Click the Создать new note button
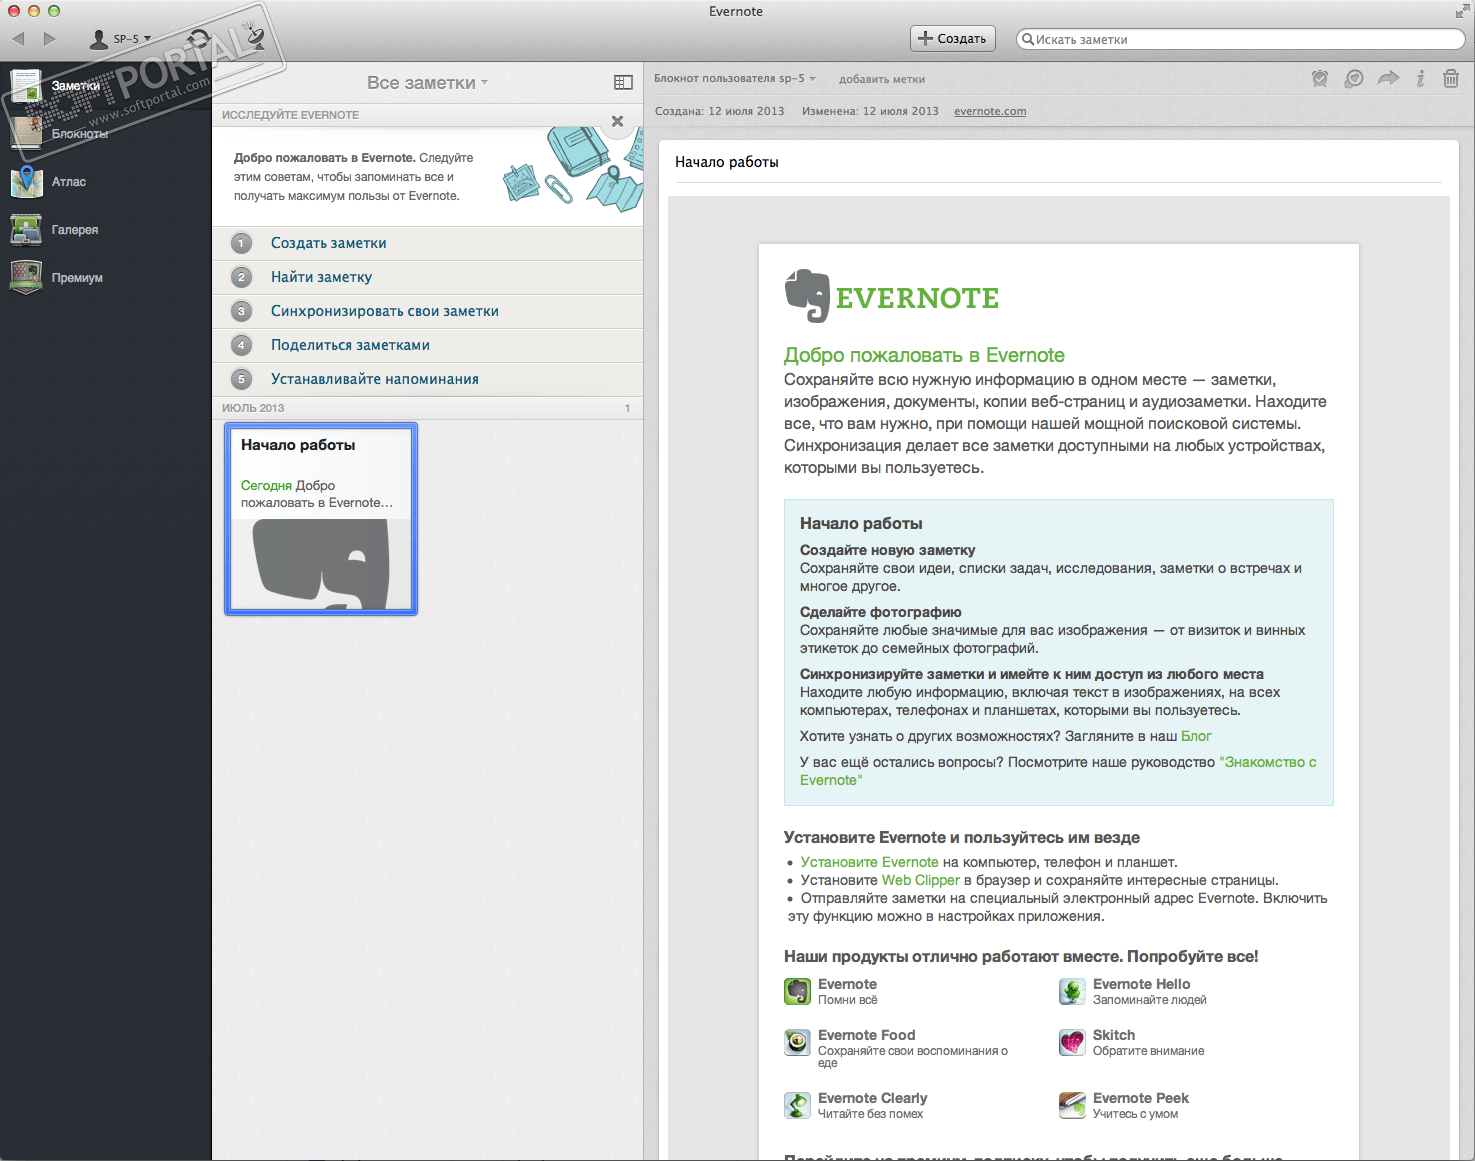Image resolution: width=1475 pixels, height=1161 pixels. 953,39
